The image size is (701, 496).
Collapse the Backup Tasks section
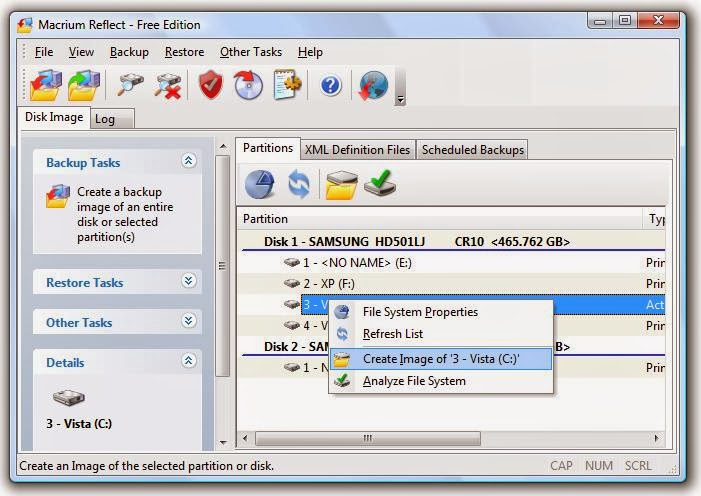tap(189, 161)
